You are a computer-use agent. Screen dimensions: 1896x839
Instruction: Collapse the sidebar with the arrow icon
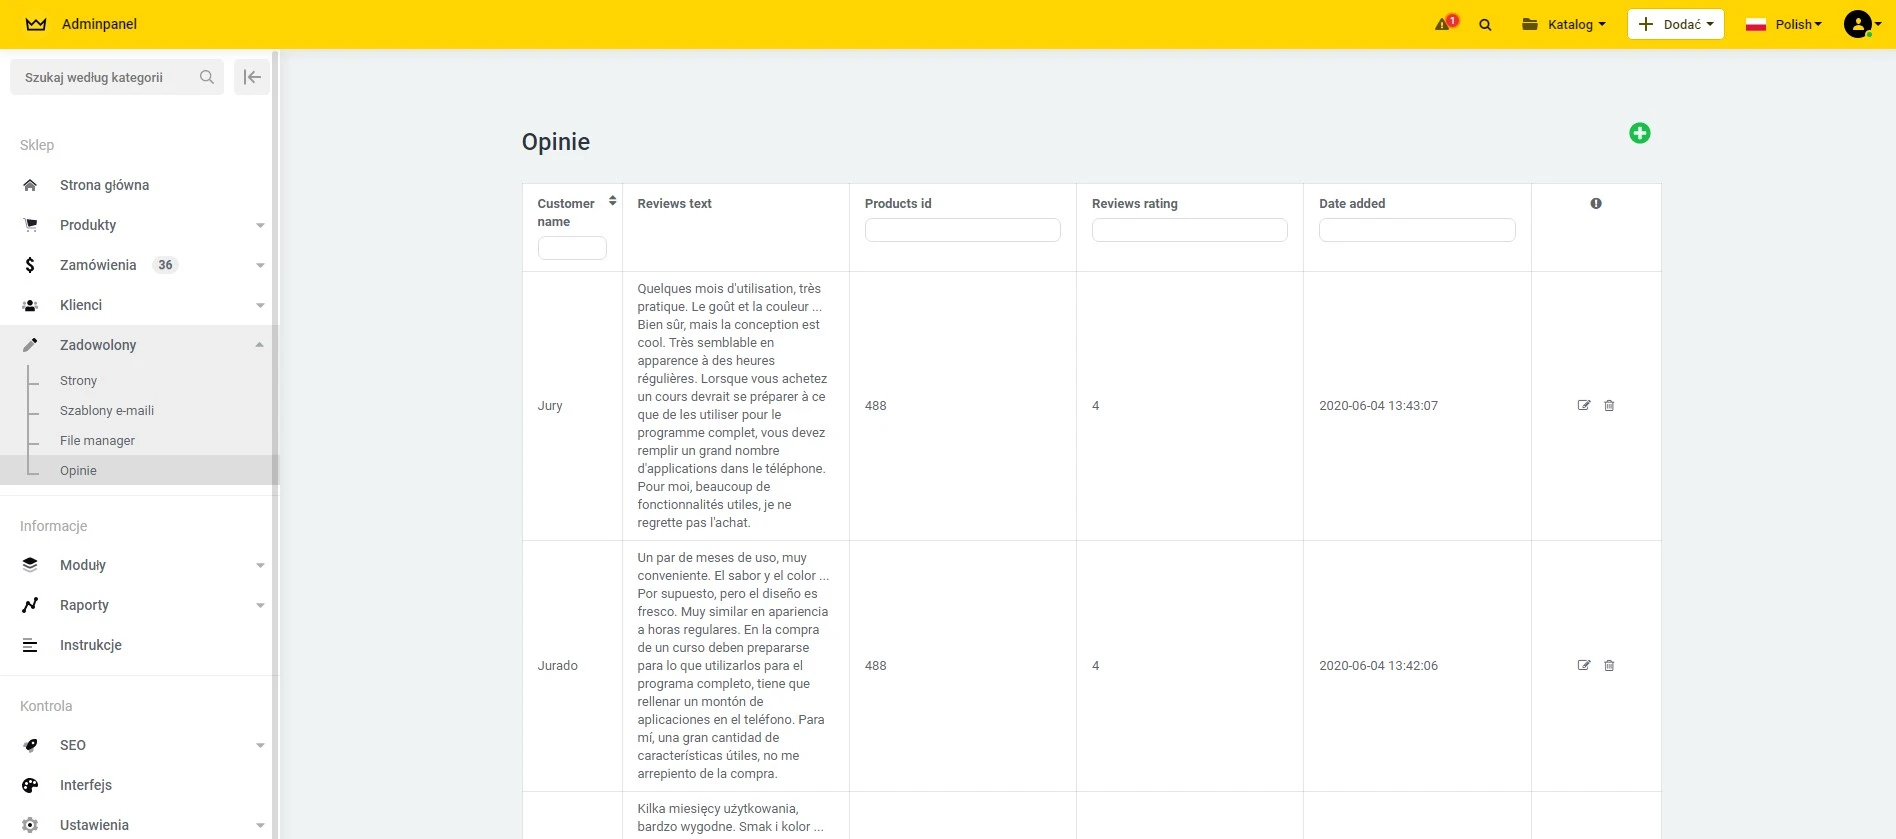(x=252, y=77)
